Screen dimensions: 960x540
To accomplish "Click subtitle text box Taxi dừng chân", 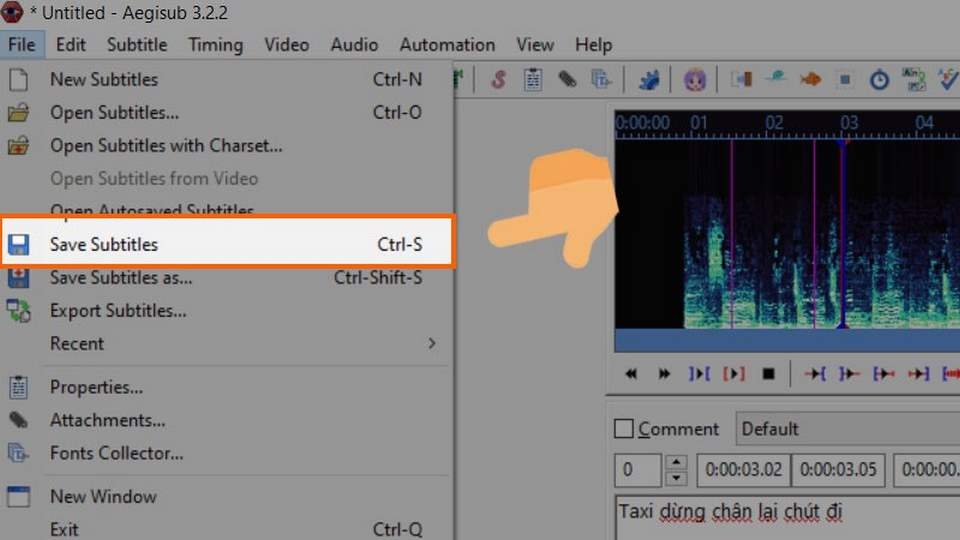I will [787, 517].
